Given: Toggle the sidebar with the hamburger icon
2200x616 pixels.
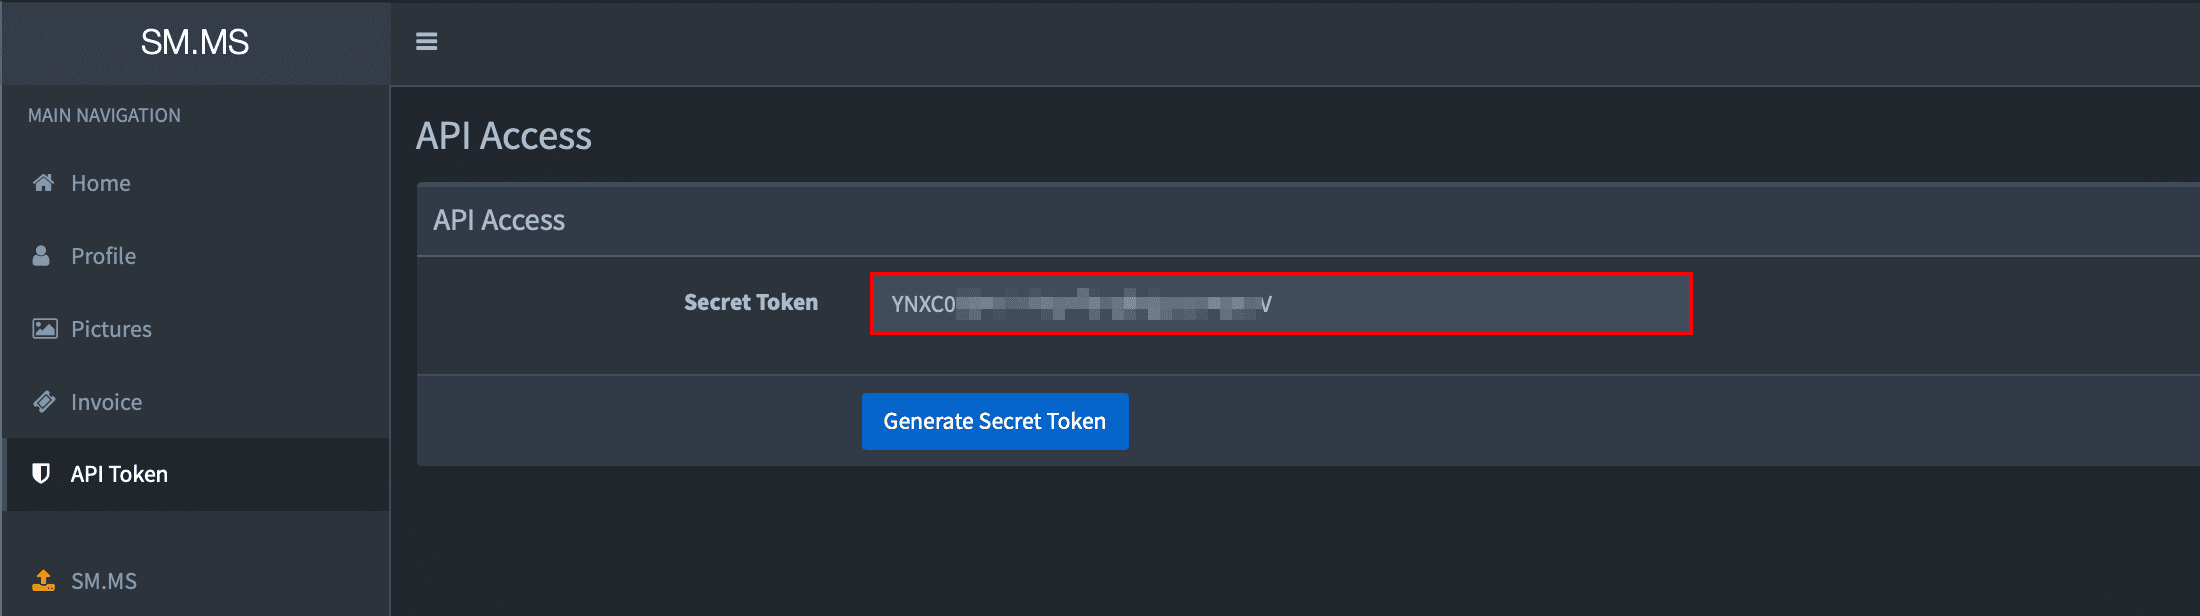Looking at the screenshot, I should point(426,42).
